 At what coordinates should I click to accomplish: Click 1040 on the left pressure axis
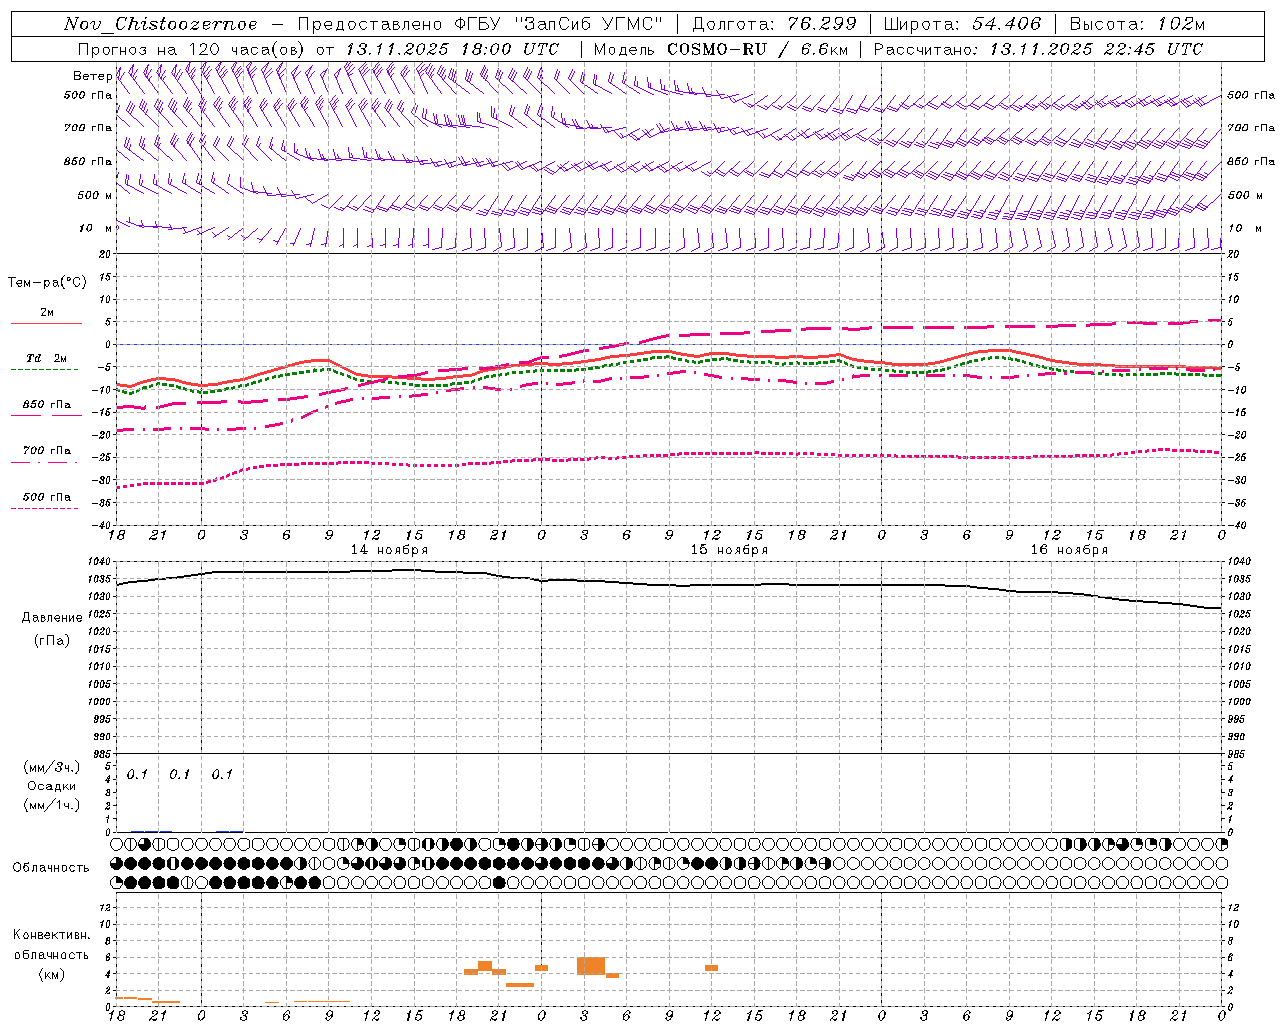point(100,562)
